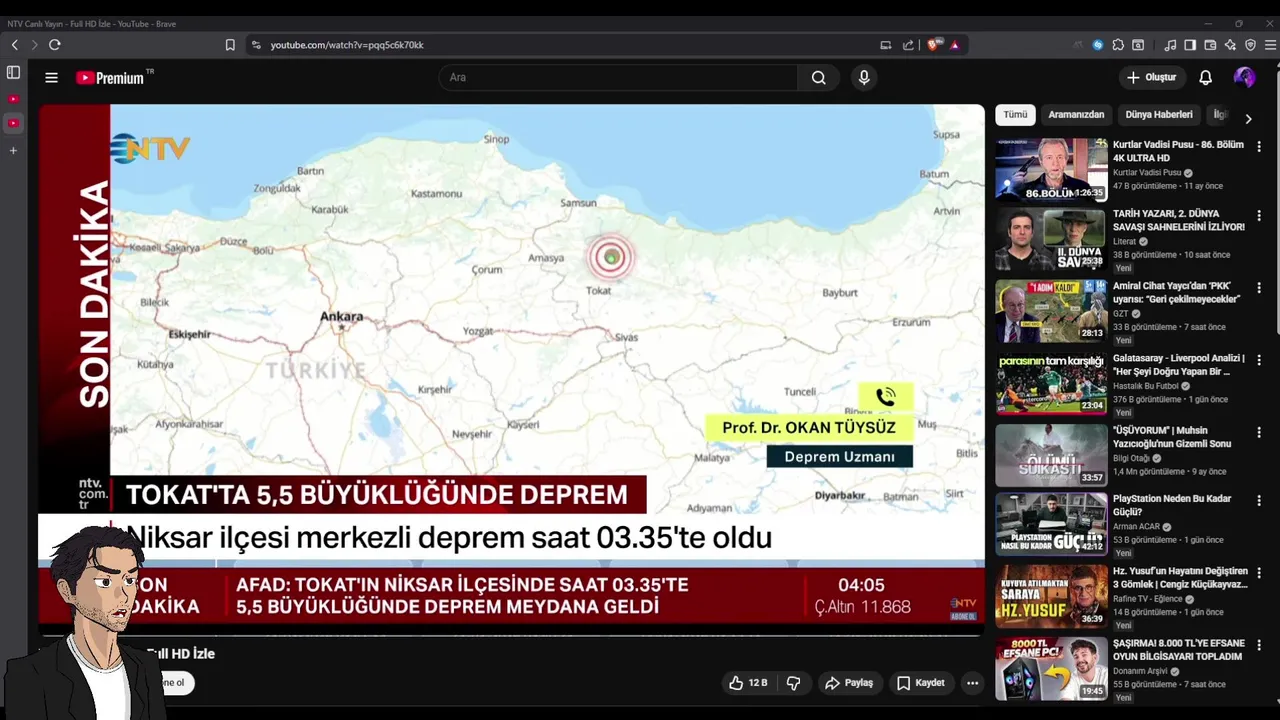Open options for TARİH YAZARI video

click(x=1259, y=215)
